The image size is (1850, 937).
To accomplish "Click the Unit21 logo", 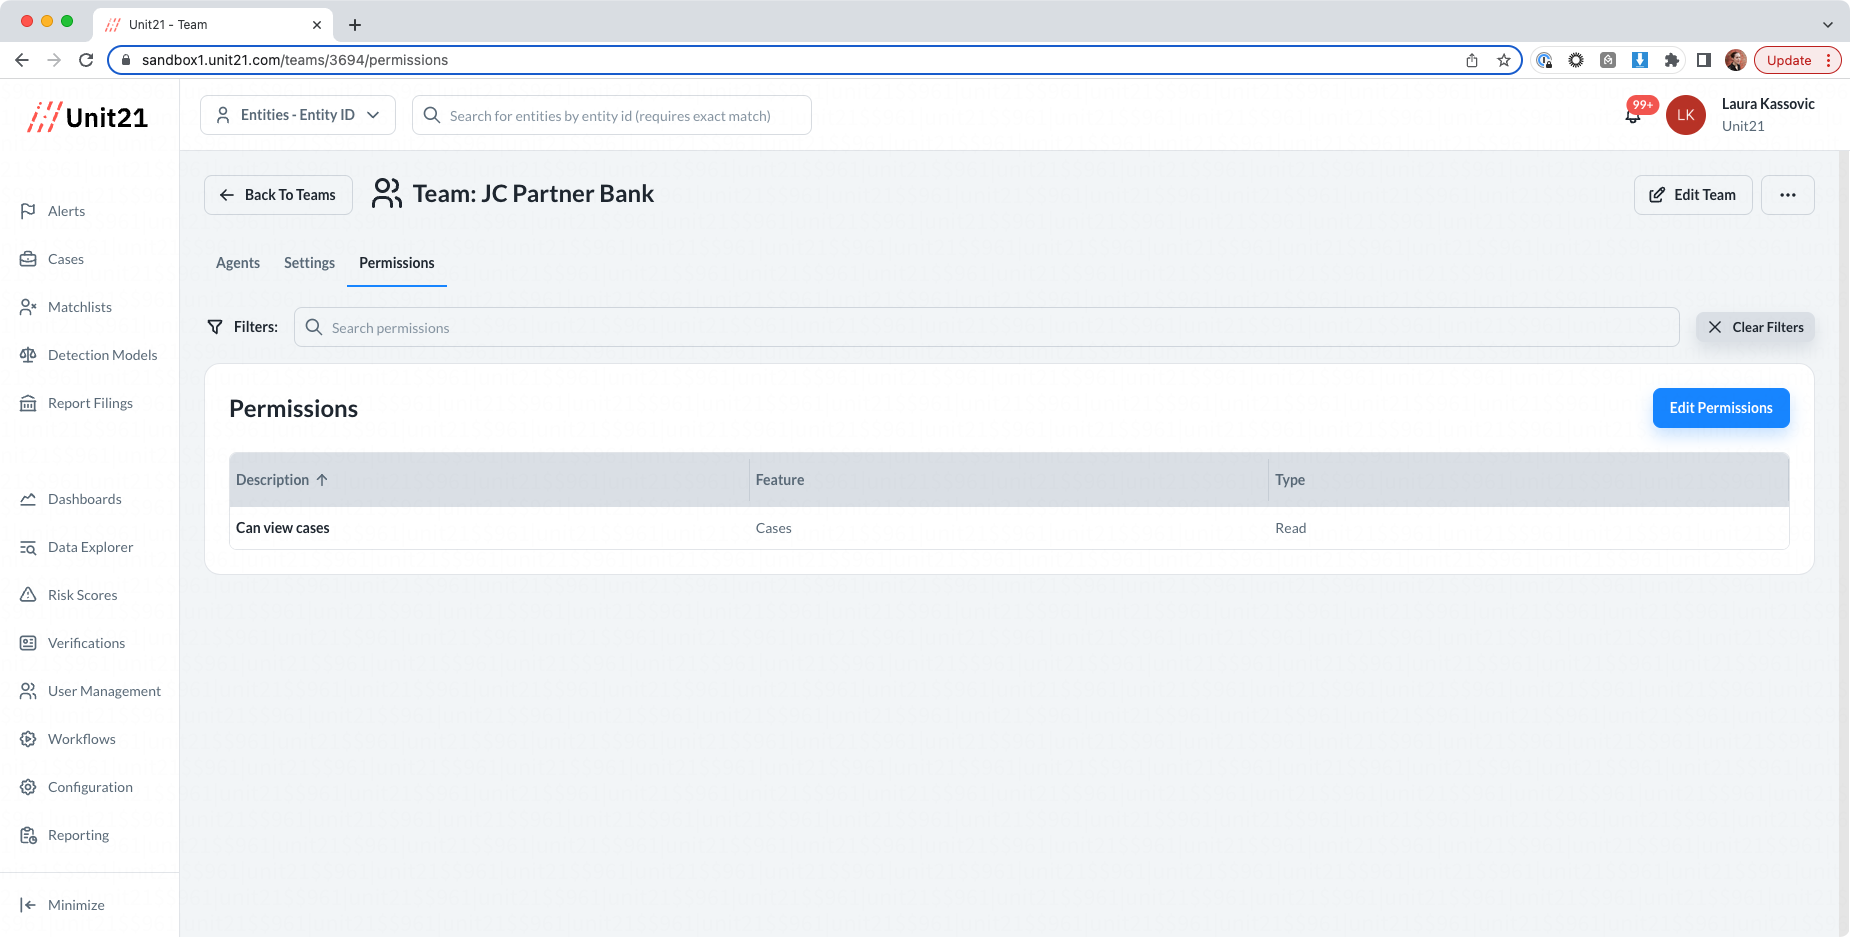I will click(88, 117).
